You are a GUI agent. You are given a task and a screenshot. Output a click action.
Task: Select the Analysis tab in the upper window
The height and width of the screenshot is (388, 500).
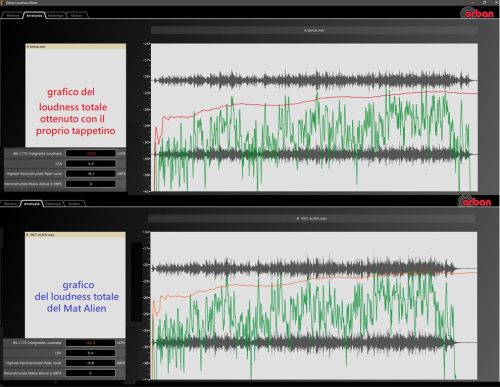(x=34, y=15)
